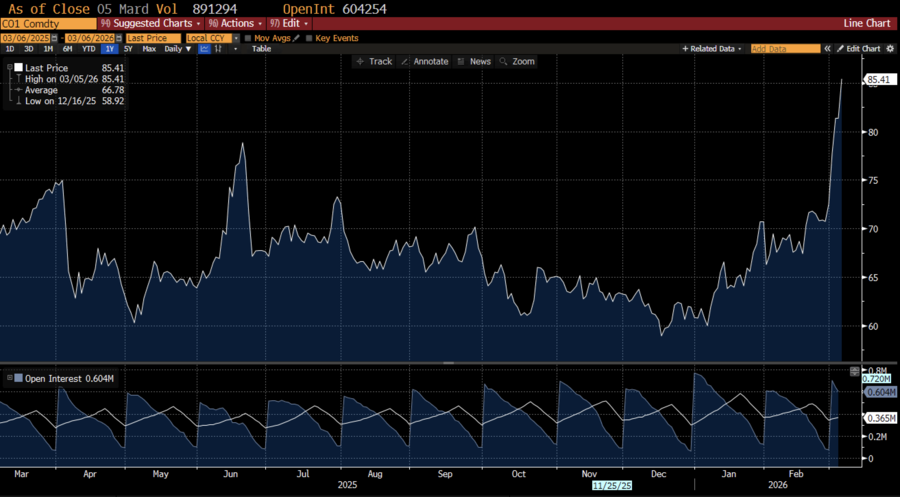Toggle the Key Events checkbox
900x497 pixels.
click(x=309, y=38)
